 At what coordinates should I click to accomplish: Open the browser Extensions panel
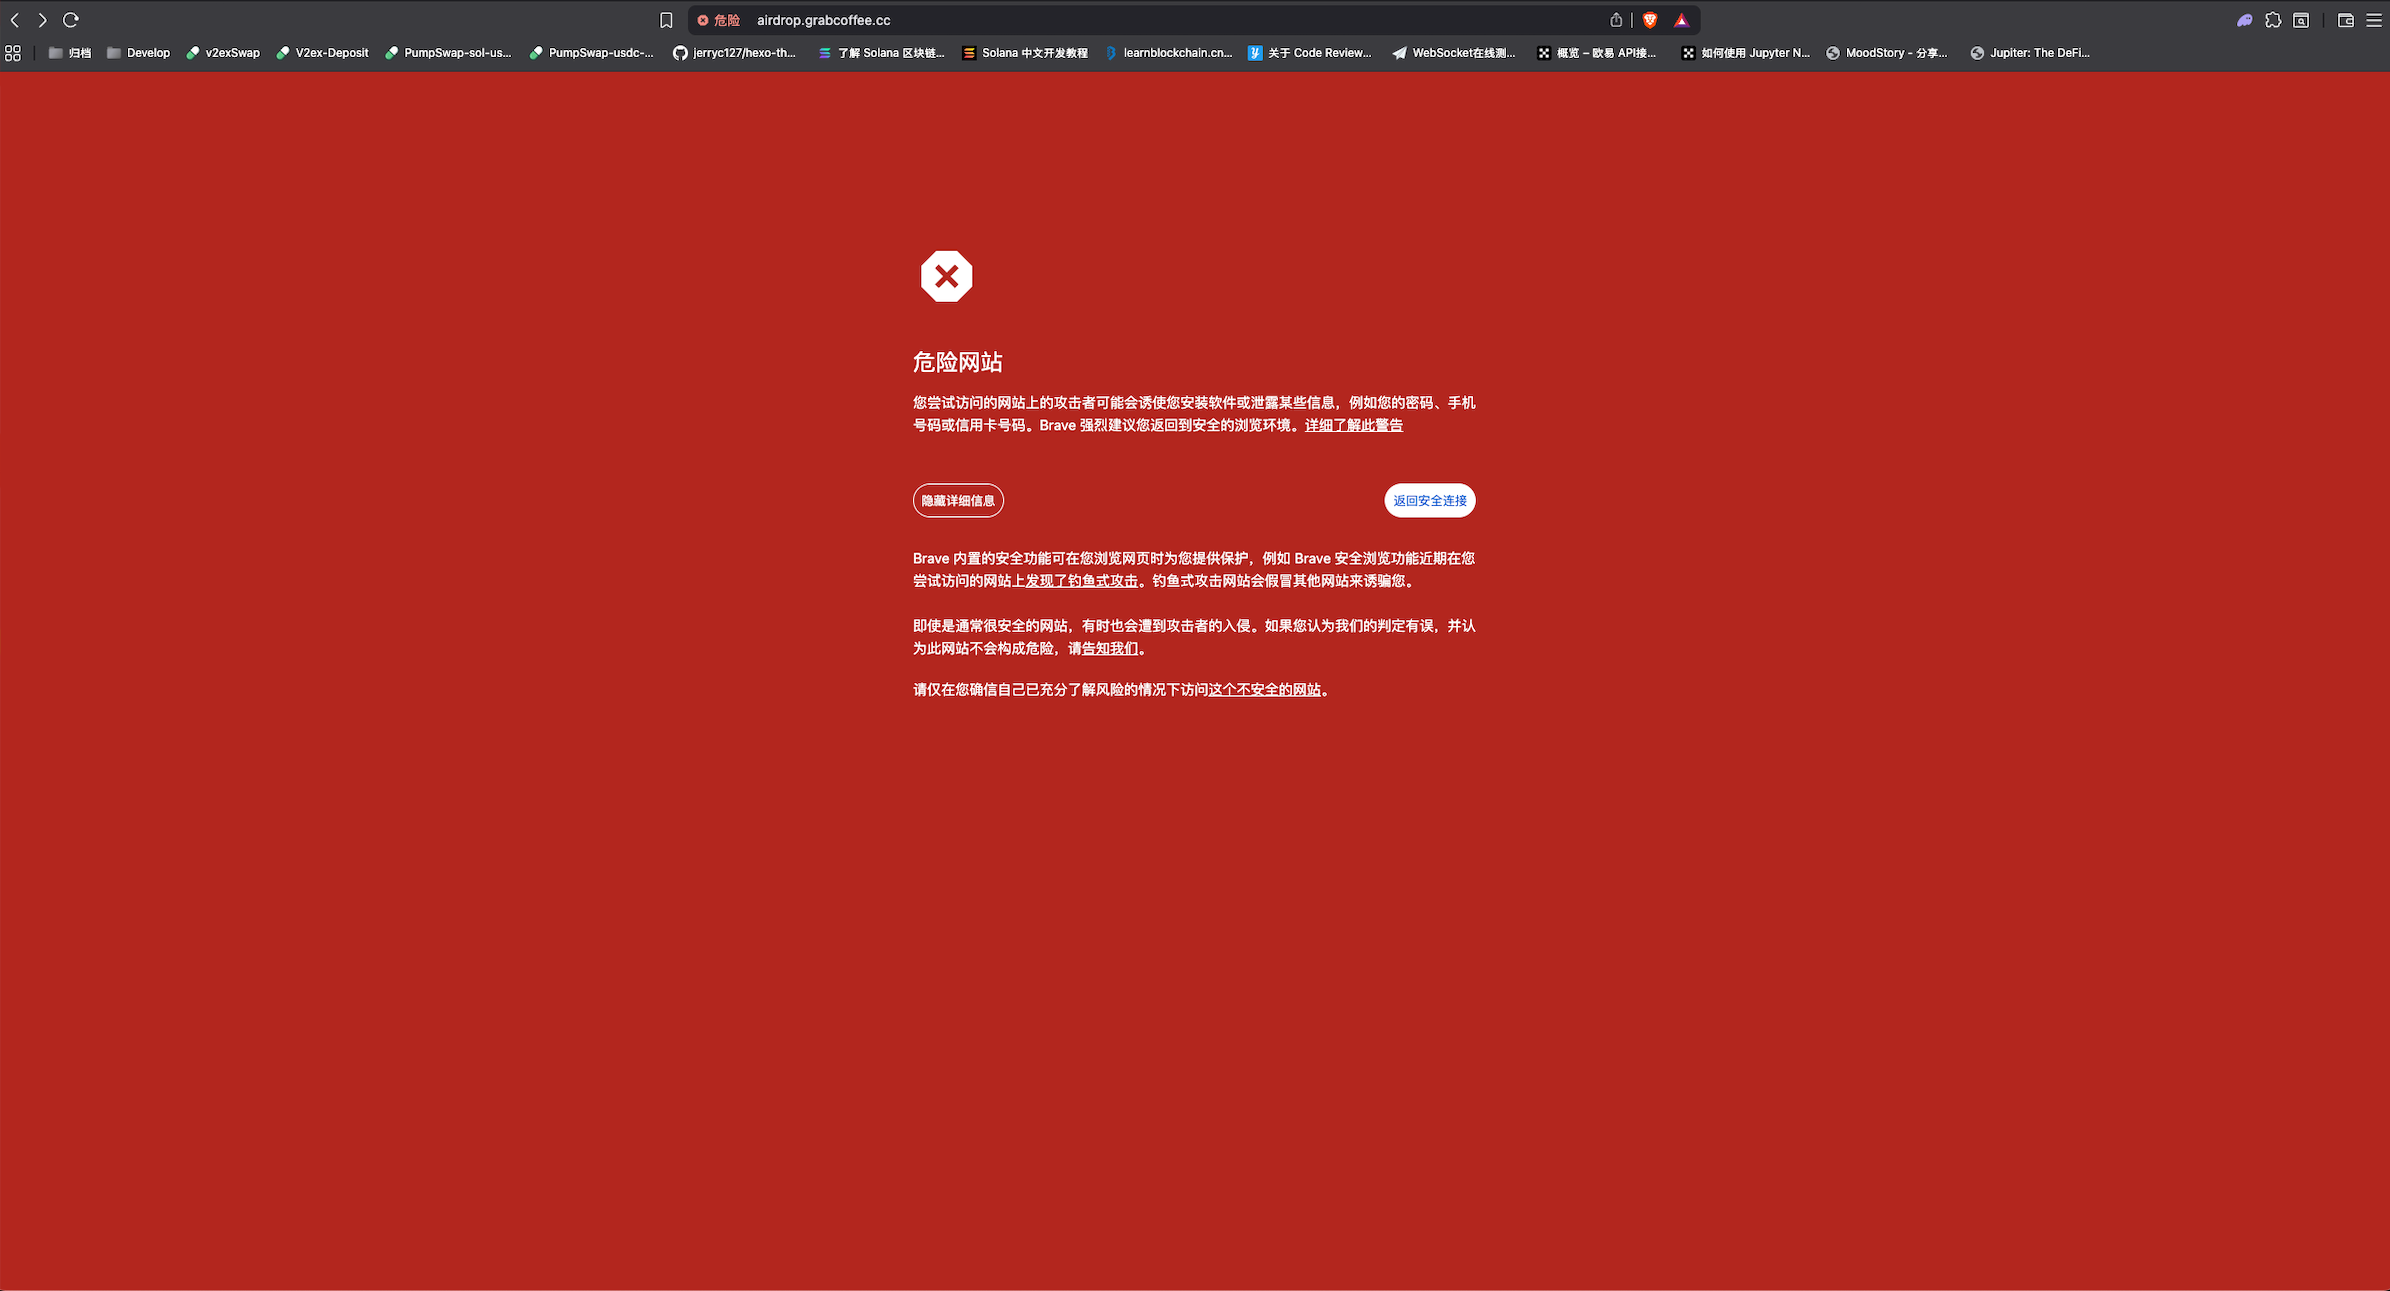2273,19
